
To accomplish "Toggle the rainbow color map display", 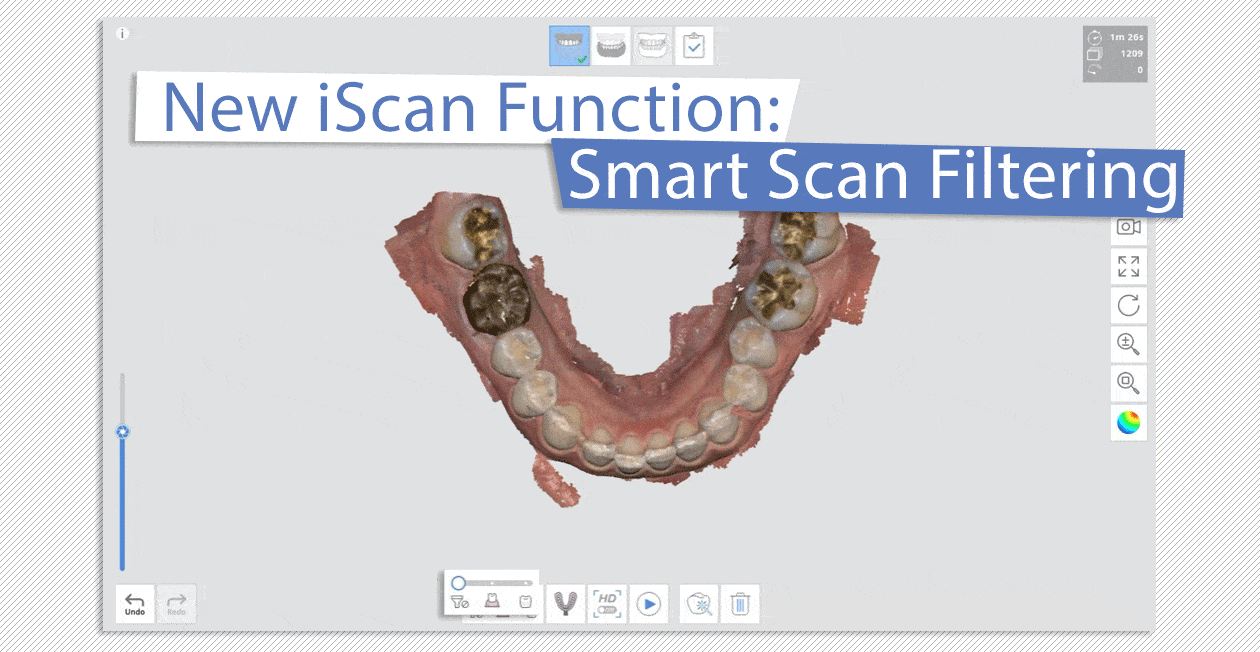I will (x=1129, y=422).
